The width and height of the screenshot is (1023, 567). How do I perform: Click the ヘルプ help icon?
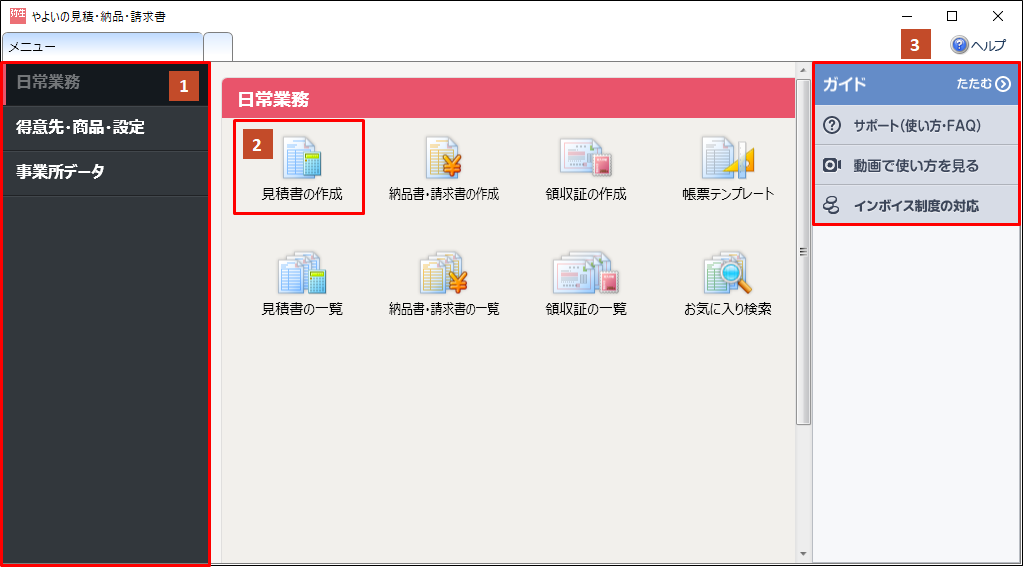[x=959, y=45]
